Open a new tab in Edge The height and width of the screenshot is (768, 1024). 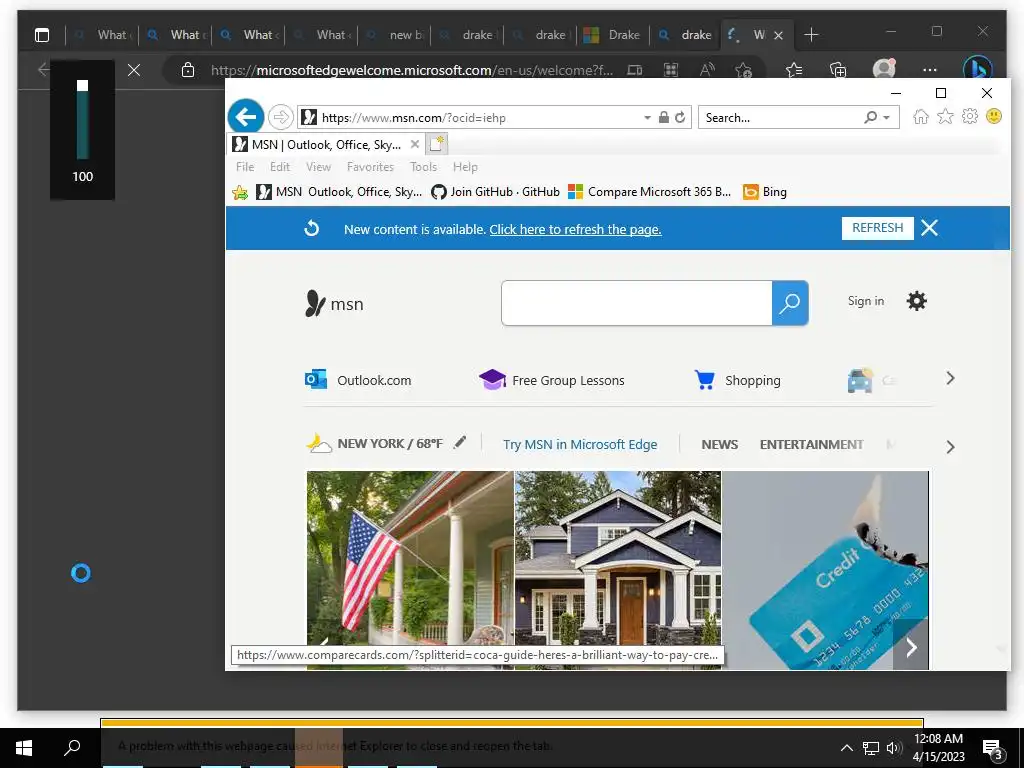point(811,35)
